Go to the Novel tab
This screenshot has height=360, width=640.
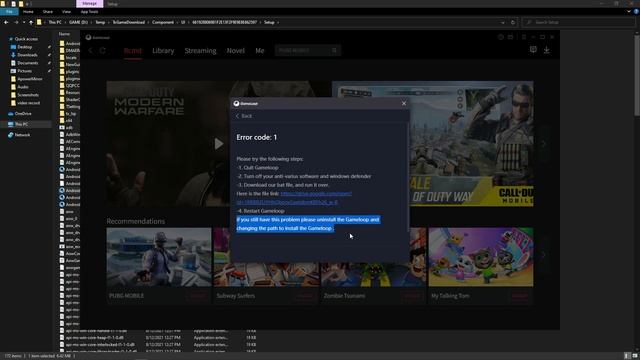click(236, 51)
